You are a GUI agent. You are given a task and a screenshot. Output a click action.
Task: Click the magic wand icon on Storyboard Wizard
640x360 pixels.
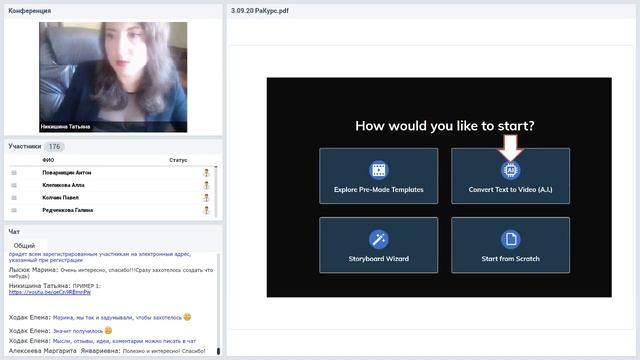click(x=378, y=239)
